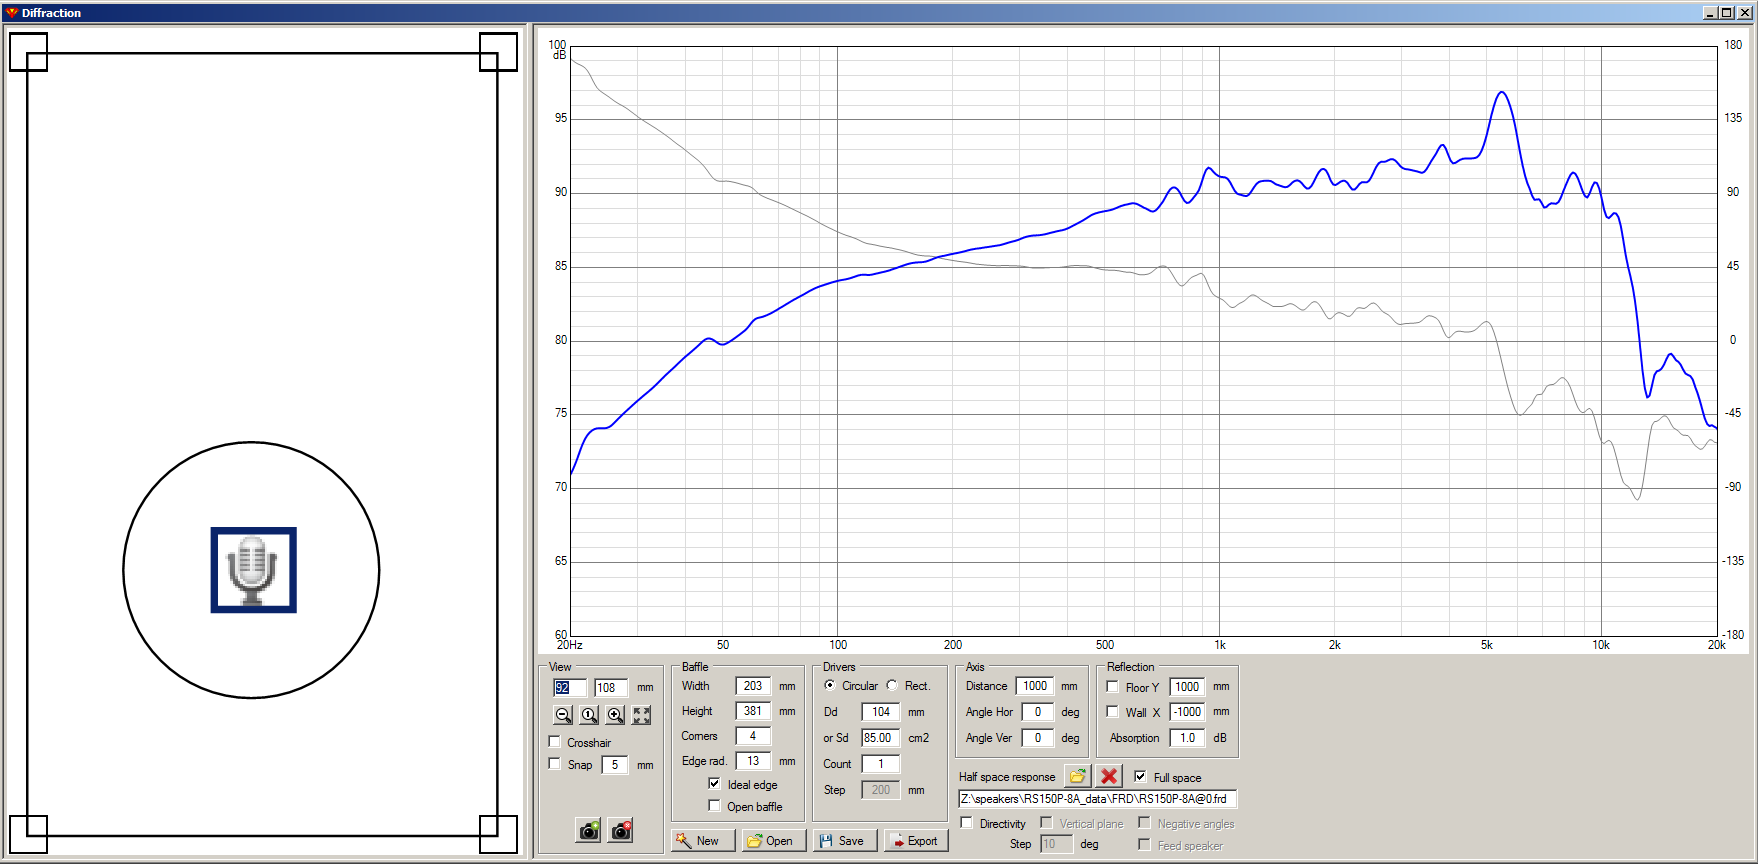The width and height of the screenshot is (1758, 864).
Task: Click the Sd area field showing 85.00
Action: click(881, 738)
